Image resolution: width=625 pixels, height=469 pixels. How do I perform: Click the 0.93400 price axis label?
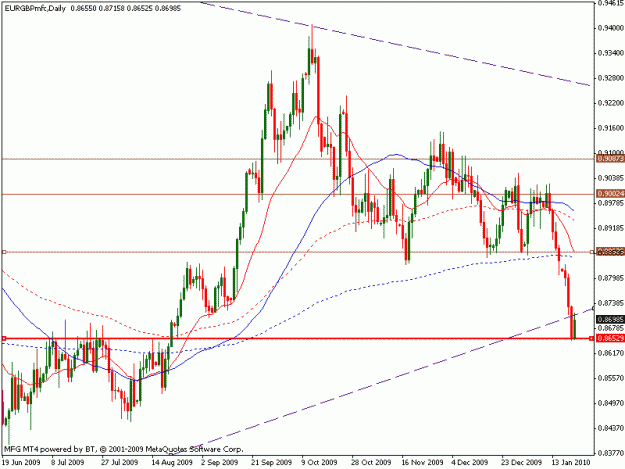[611, 53]
